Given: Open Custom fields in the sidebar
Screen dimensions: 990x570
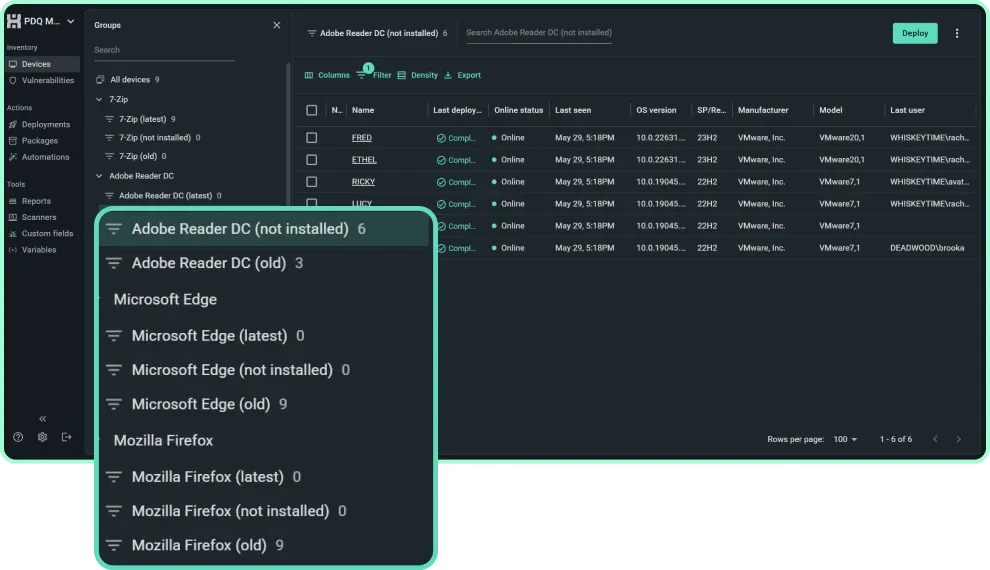Looking at the screenshot, I should [x=42, y=234].
